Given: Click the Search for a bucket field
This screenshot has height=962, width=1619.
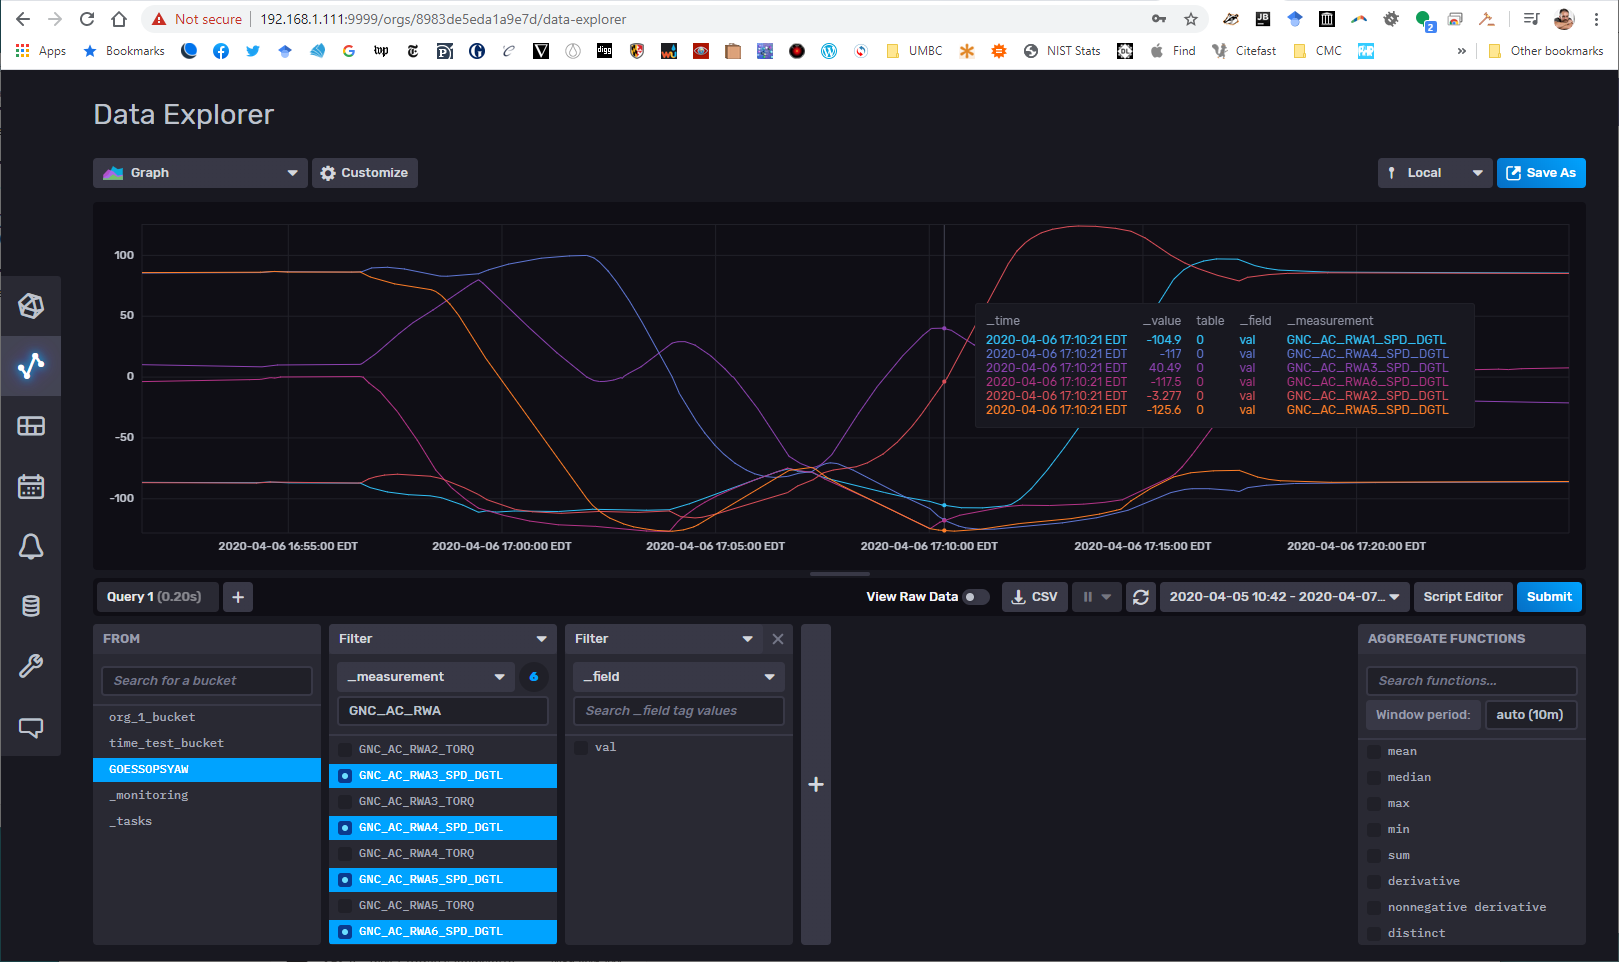Looking at the screenshot, I should 207,681.
